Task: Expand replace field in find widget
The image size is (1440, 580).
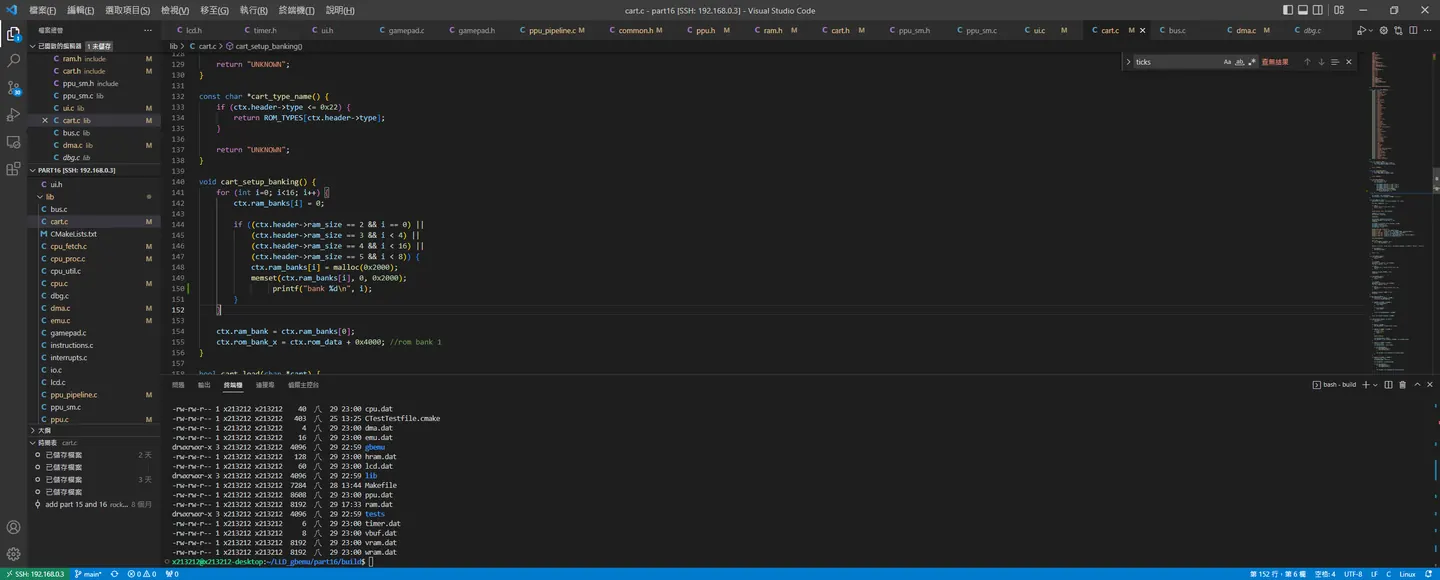Action: coord(1128,62)
